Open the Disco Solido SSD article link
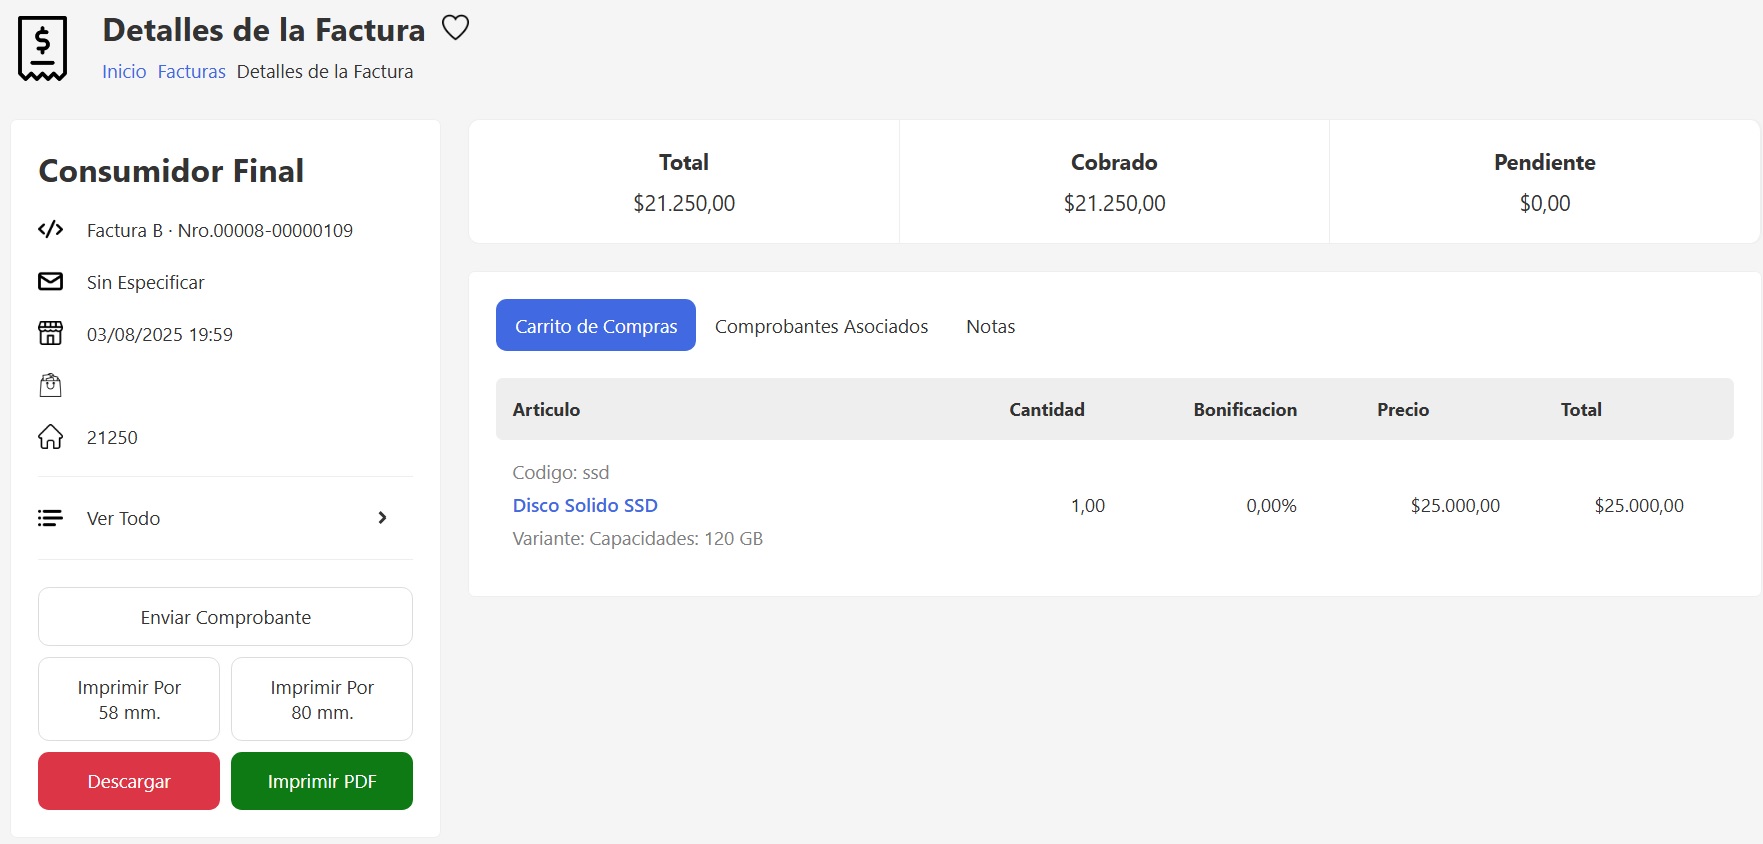 pyautogui.click(x=585, y=505)
